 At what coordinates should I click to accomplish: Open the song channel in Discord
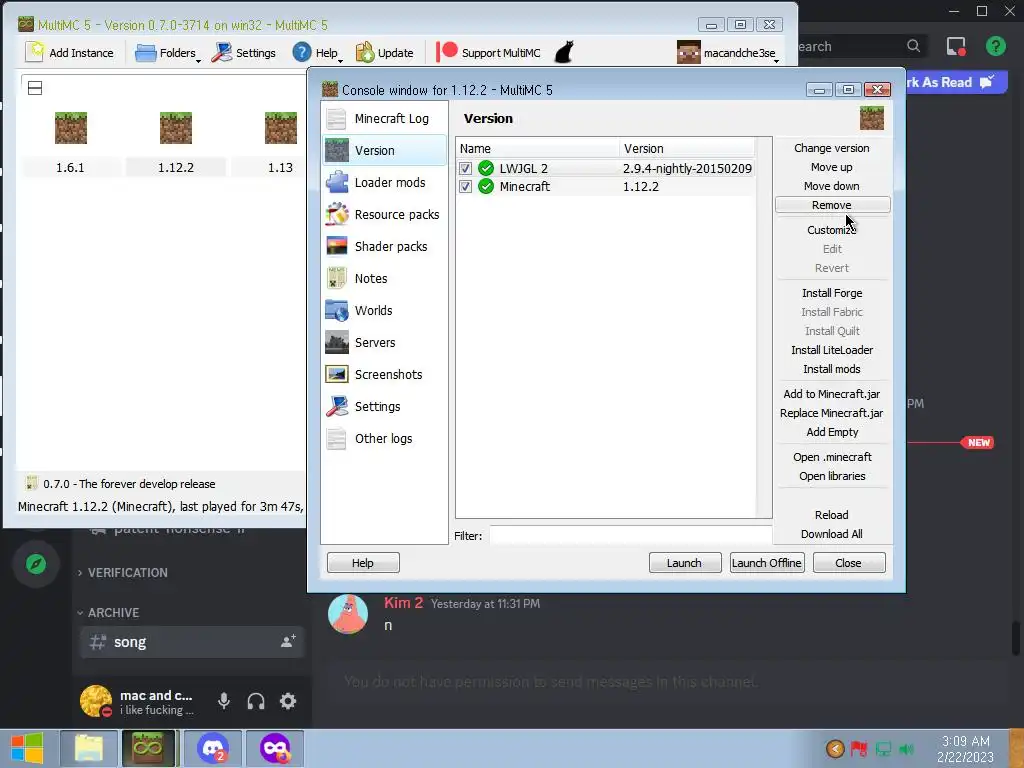(192, 642)
